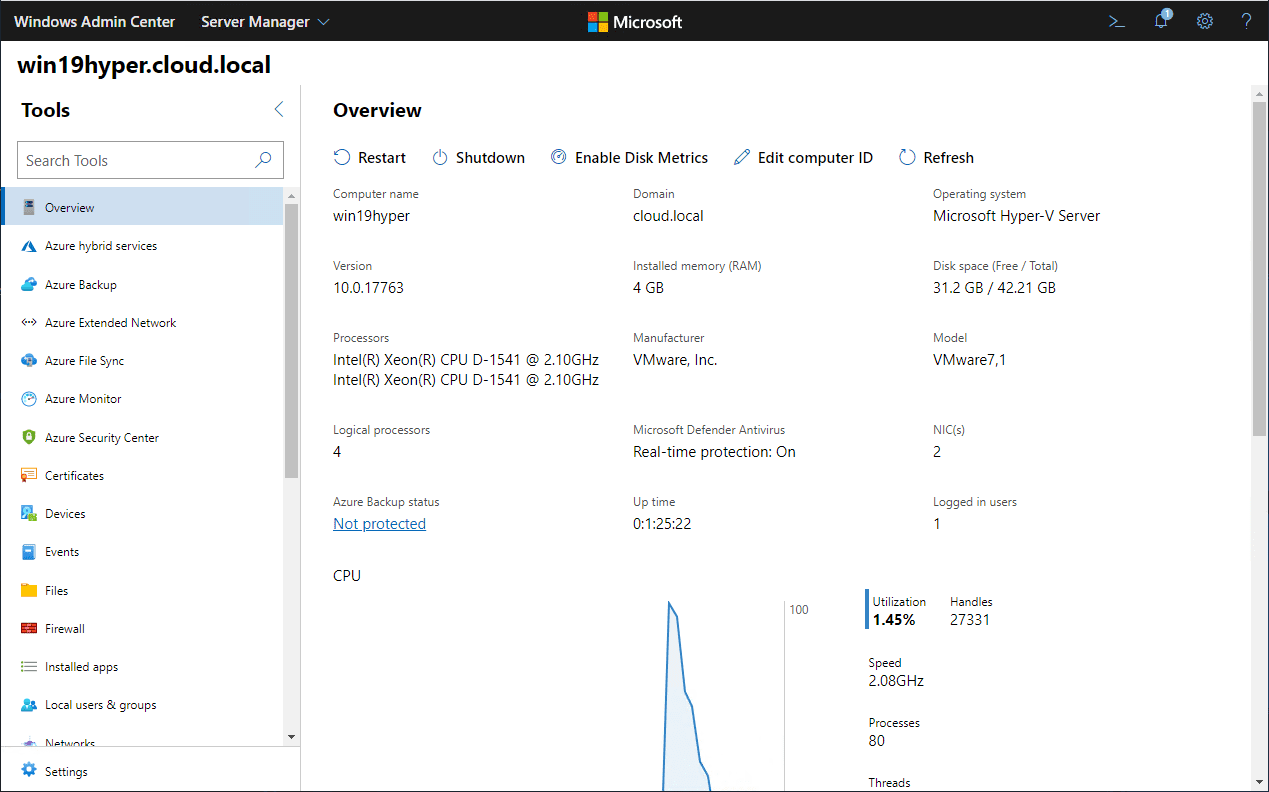This screenshot has height=792, width=1269.
Task: Open the Certificates tool
Action: pos(73,475)
